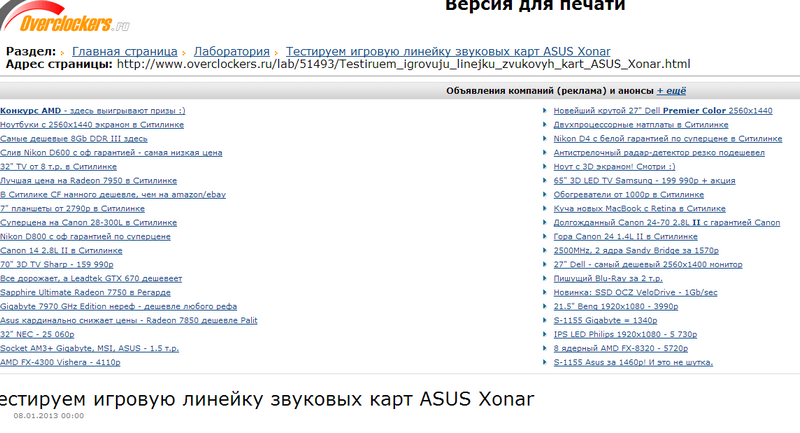Open Новинка SSD OCZ VeloDrive link
The image size is (800, 433).
[x=635, y=292]
